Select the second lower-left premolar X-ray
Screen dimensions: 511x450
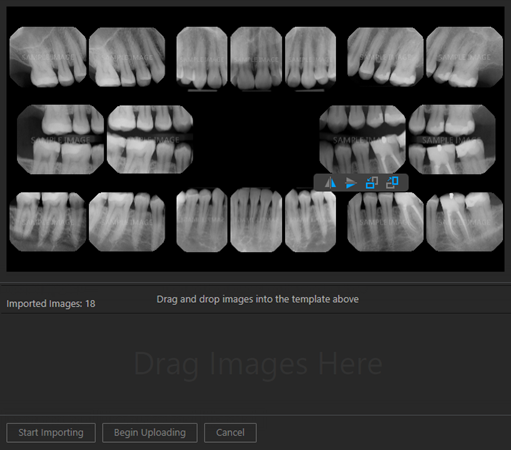click(x=127, y=221)
